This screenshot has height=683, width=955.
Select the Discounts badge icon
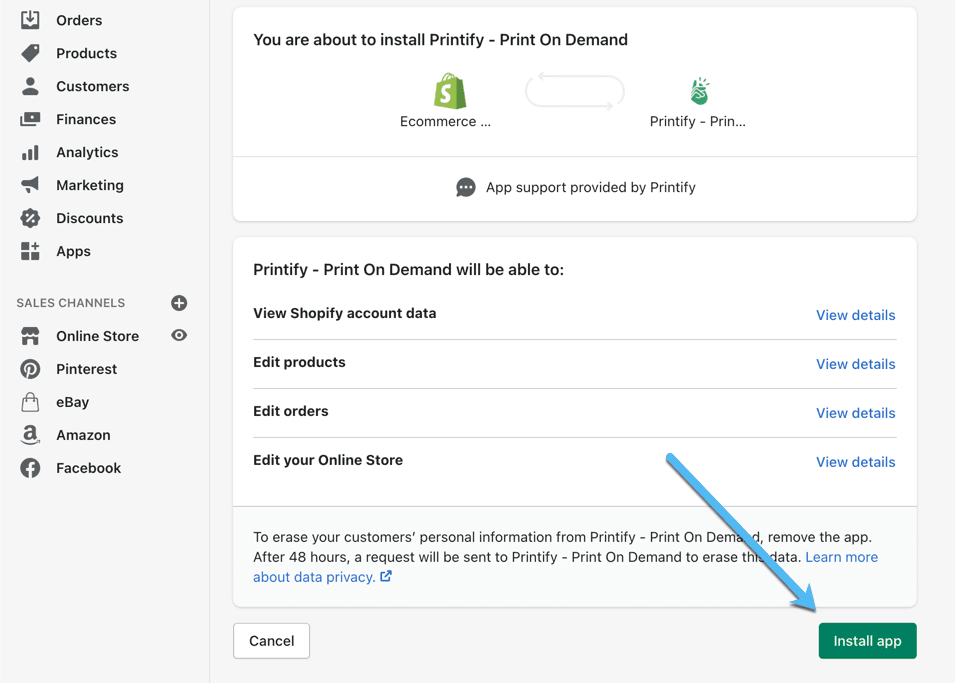[x=30, y=218]
